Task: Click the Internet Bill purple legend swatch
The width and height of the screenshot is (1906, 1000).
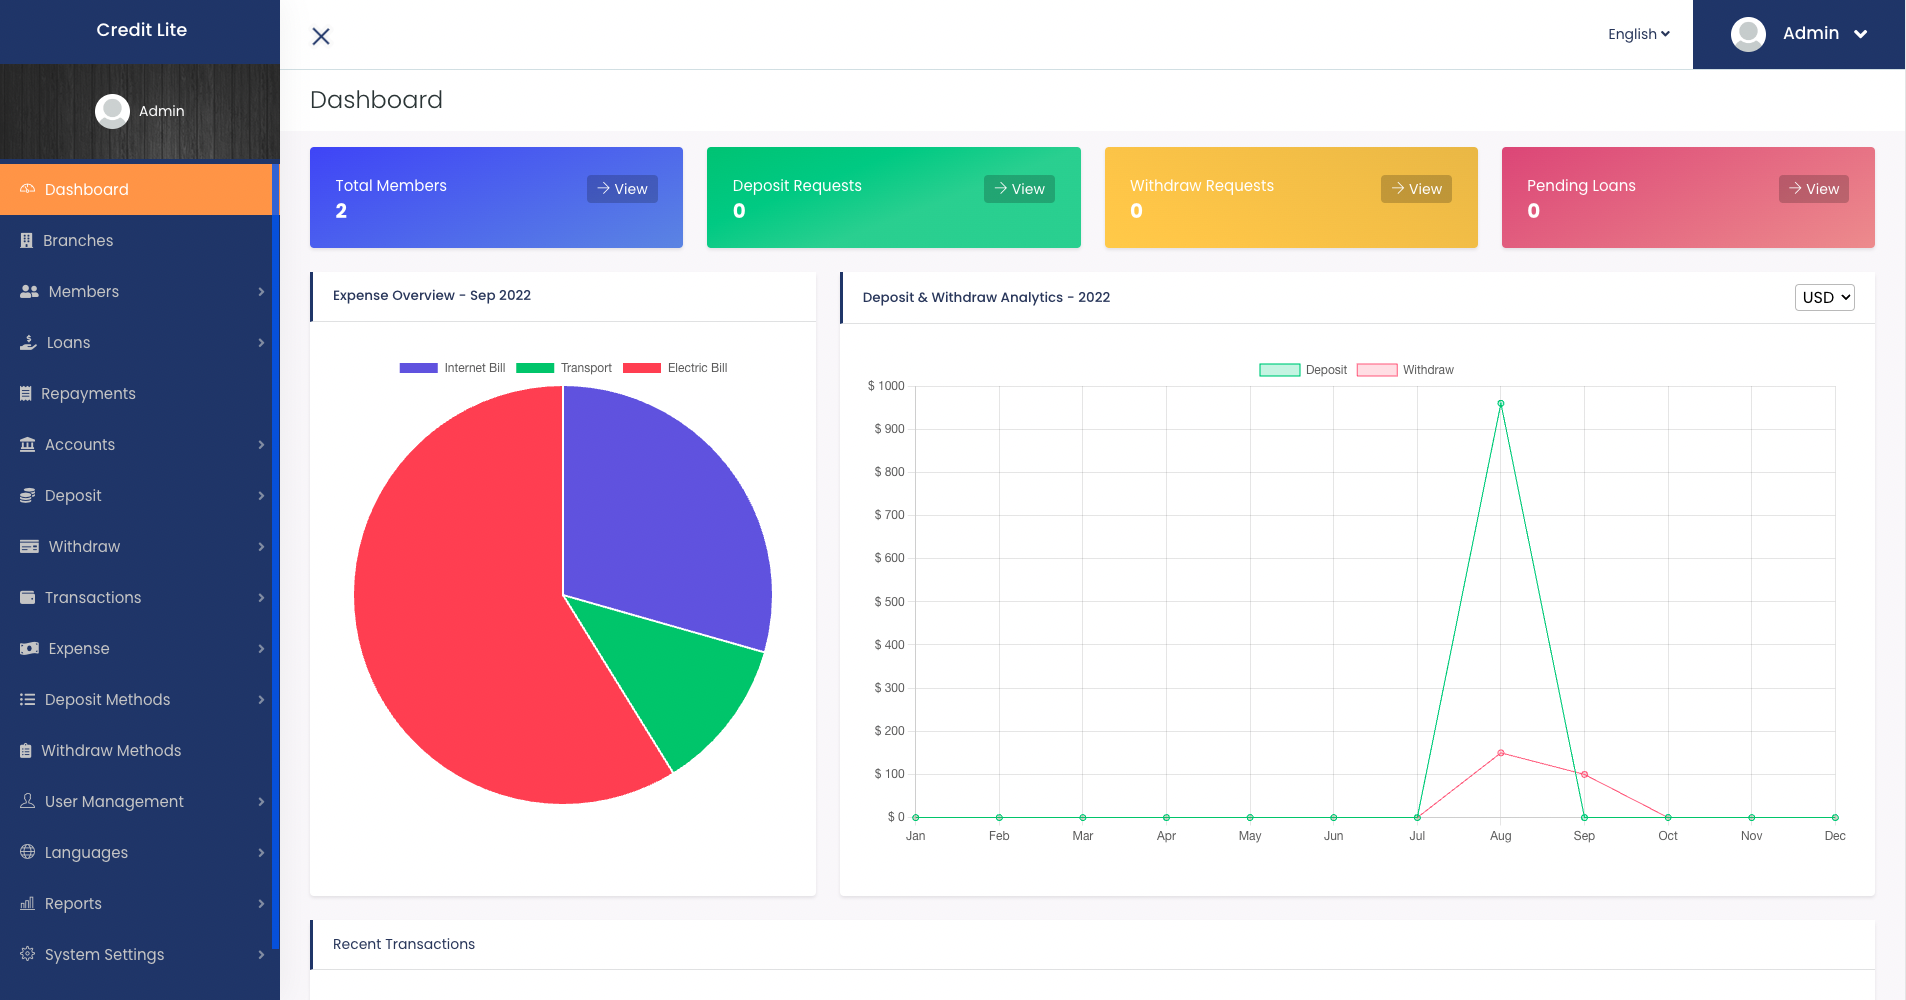Action: pos(418,368)
